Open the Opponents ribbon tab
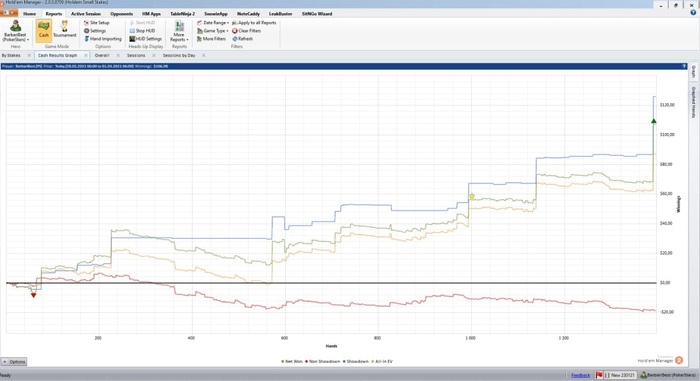Viewport: 700px width, 381px height. coord(121,14)
